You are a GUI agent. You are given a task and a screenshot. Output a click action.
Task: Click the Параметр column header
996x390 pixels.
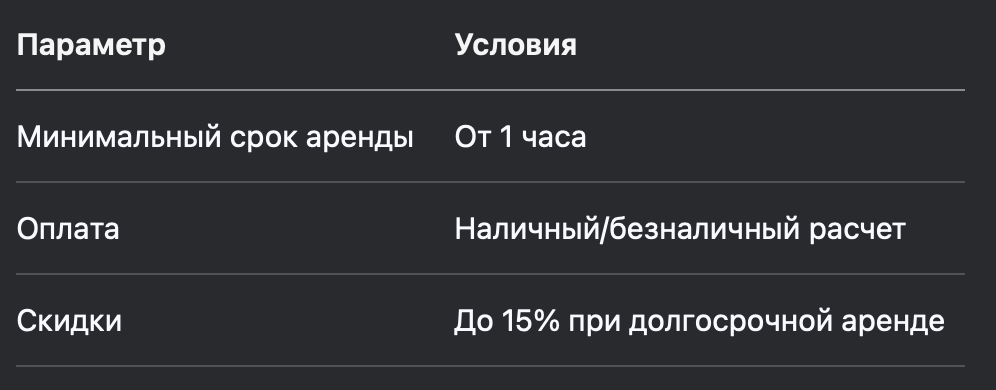(91, 46)
